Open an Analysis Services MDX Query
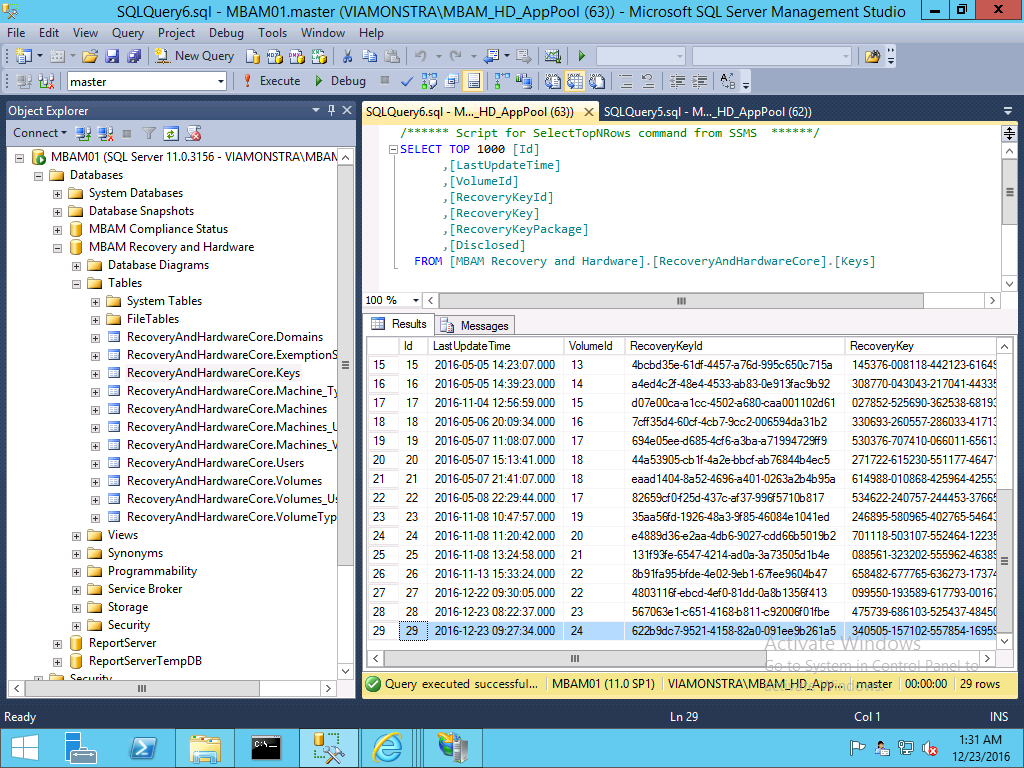Screen dimensions: 1024x768 (x=275, y=56)
